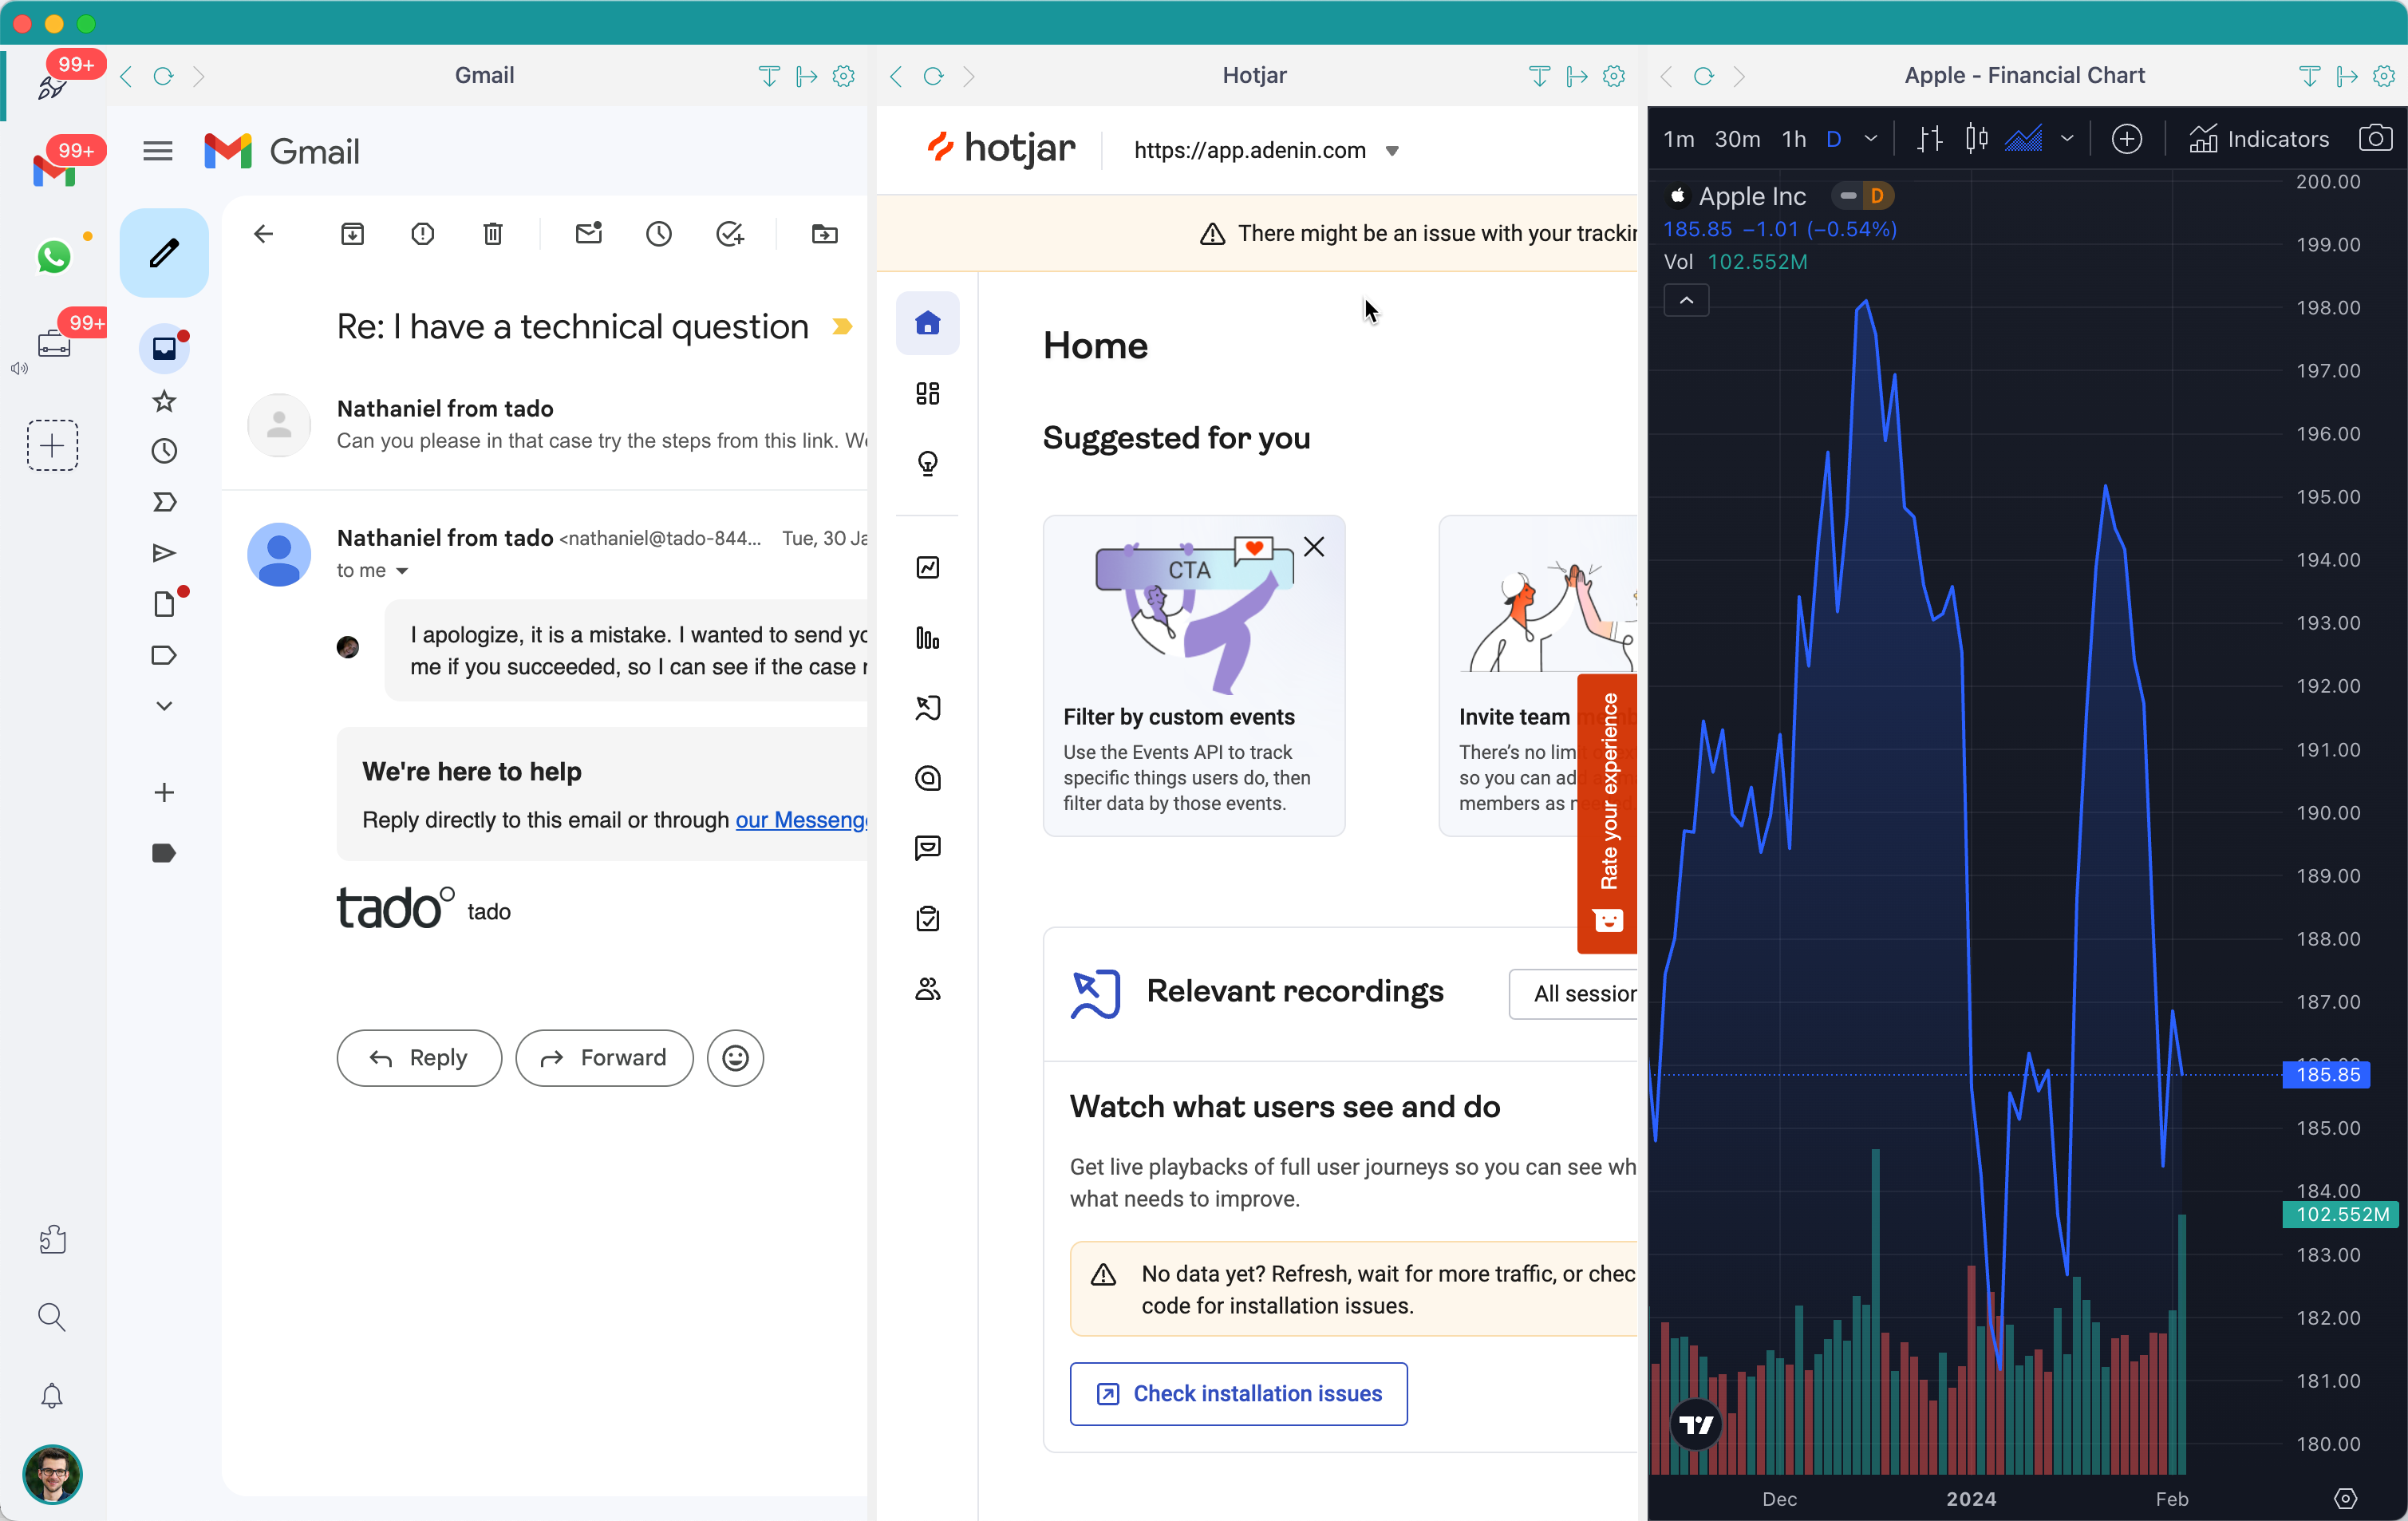Open chart settings gear at bottom right
The image size is (2408, 1521).
pos(2345,1498)
